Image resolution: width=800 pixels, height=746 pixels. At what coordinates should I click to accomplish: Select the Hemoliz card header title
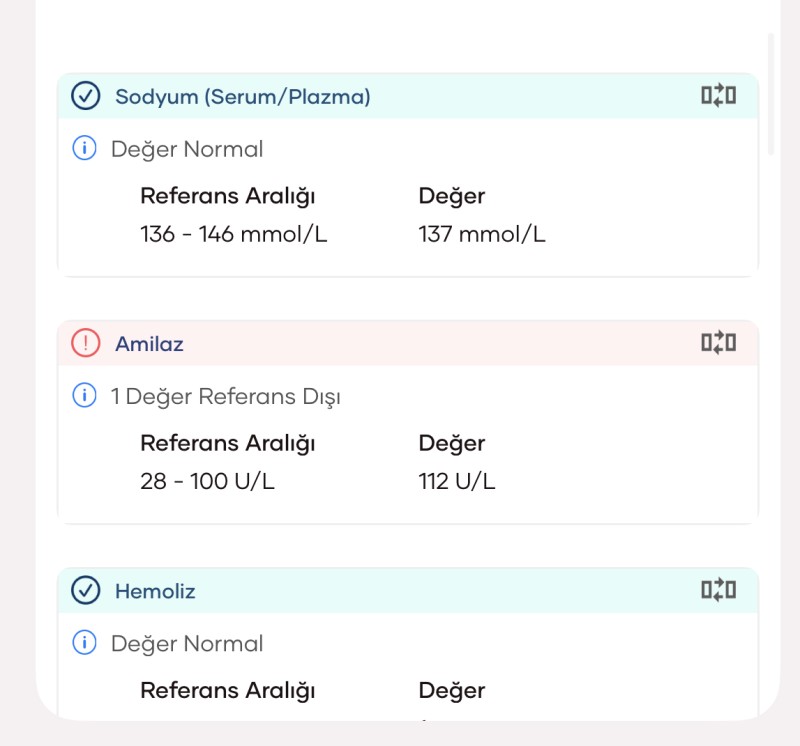[155, 591]
